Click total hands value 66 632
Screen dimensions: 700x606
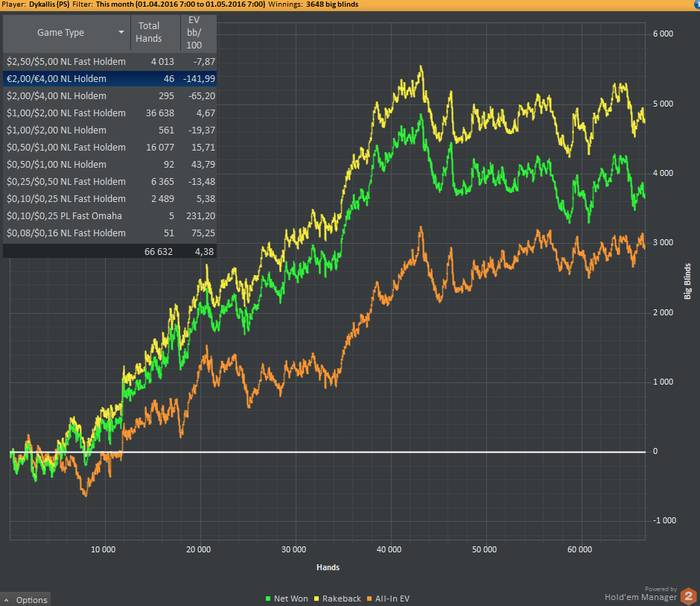click(158, 252)
